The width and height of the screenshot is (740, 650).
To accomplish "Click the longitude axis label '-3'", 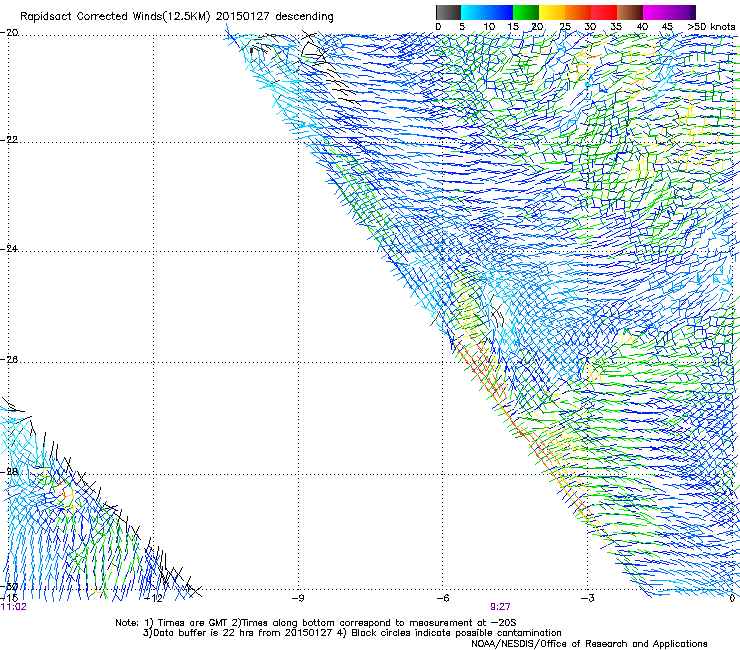I will click(x=588, y=598).
